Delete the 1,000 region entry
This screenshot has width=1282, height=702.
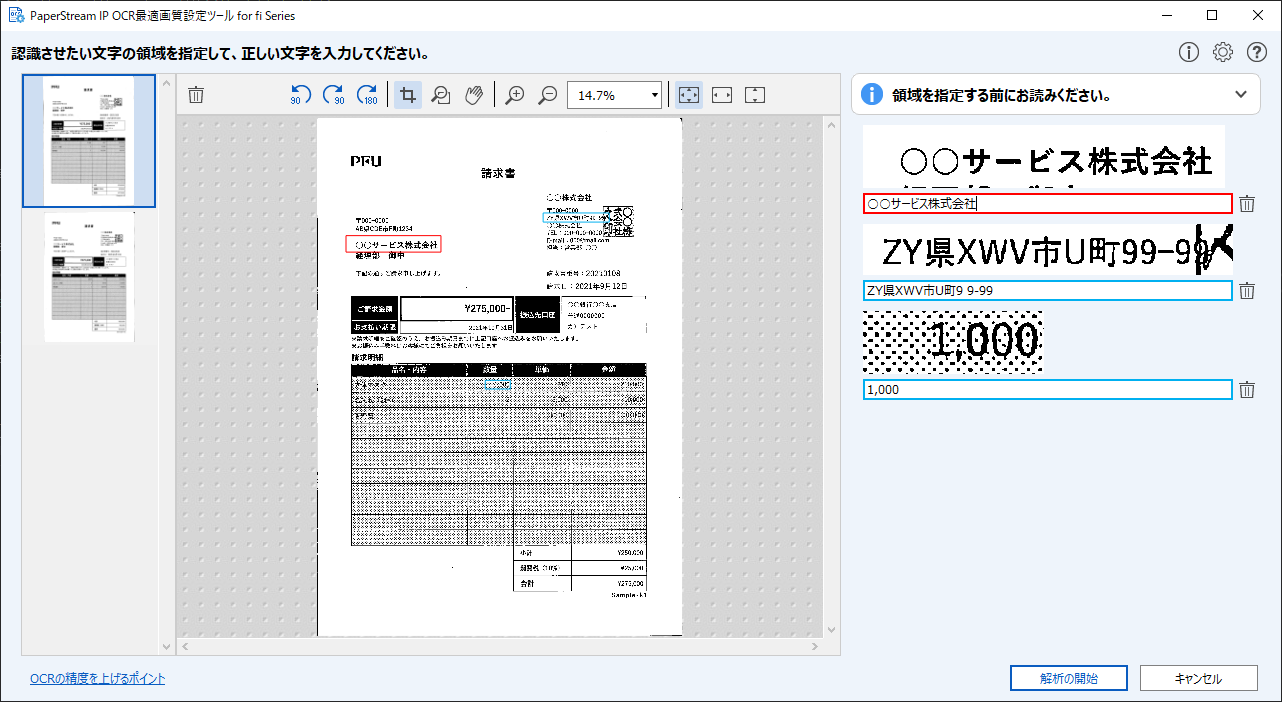point(1247,390)
